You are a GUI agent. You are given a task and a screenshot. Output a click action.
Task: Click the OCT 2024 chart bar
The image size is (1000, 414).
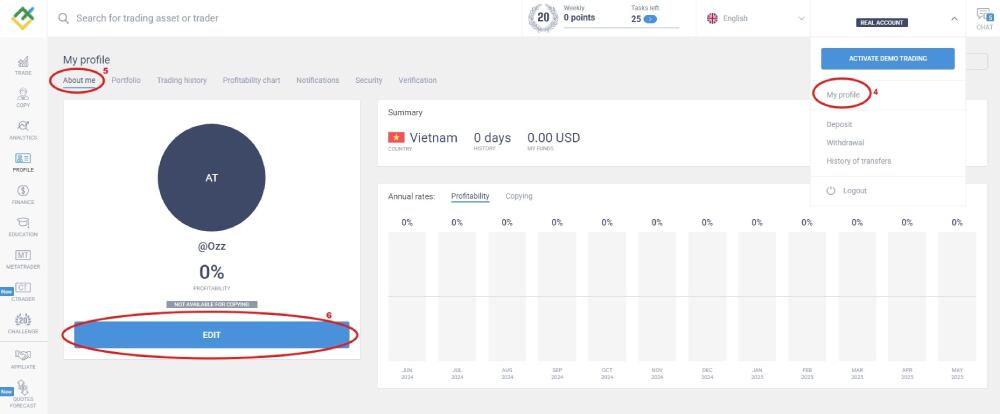pyautogui.click(x=607, y=297)
